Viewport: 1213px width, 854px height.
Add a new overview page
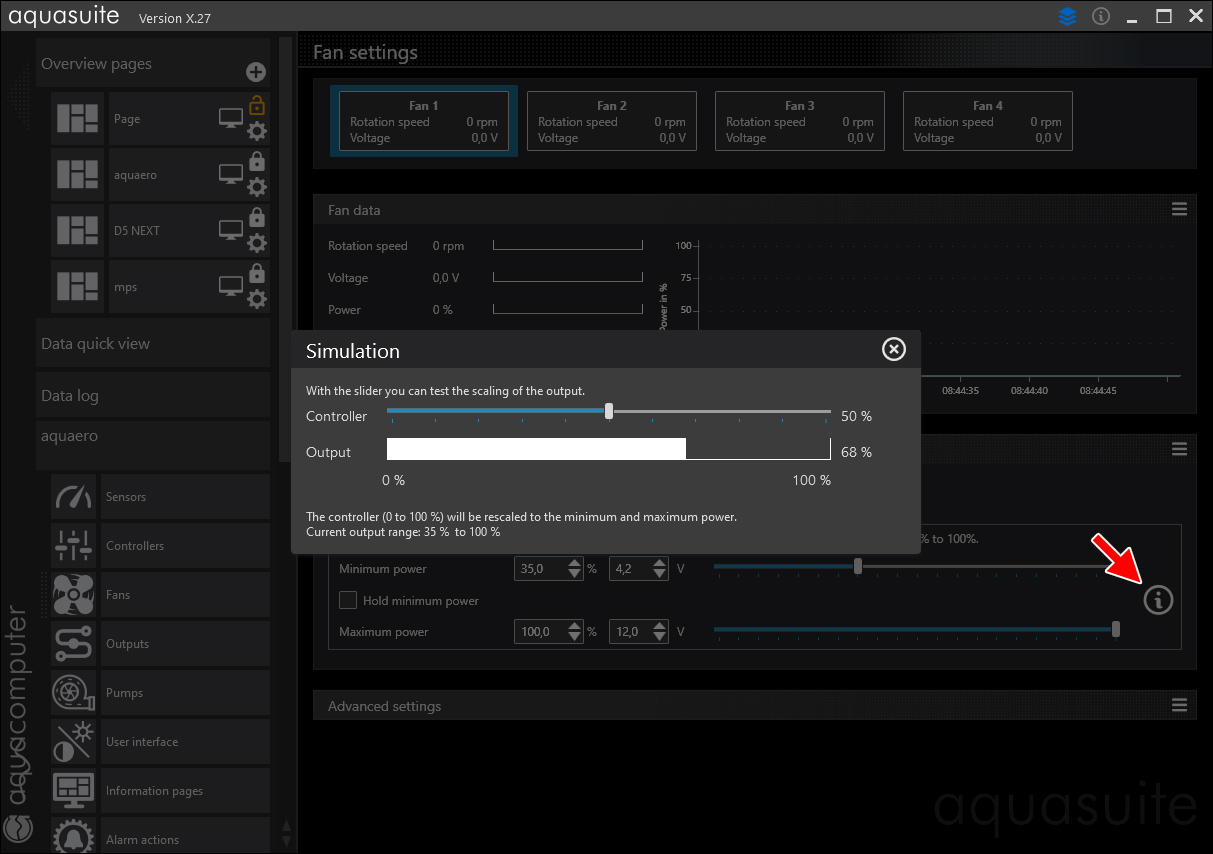pyautogui.click(x=256, y=72)
